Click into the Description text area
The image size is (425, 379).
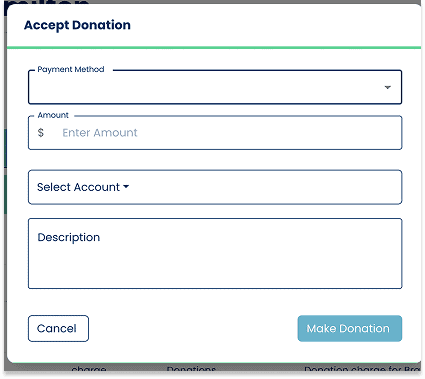215,253
